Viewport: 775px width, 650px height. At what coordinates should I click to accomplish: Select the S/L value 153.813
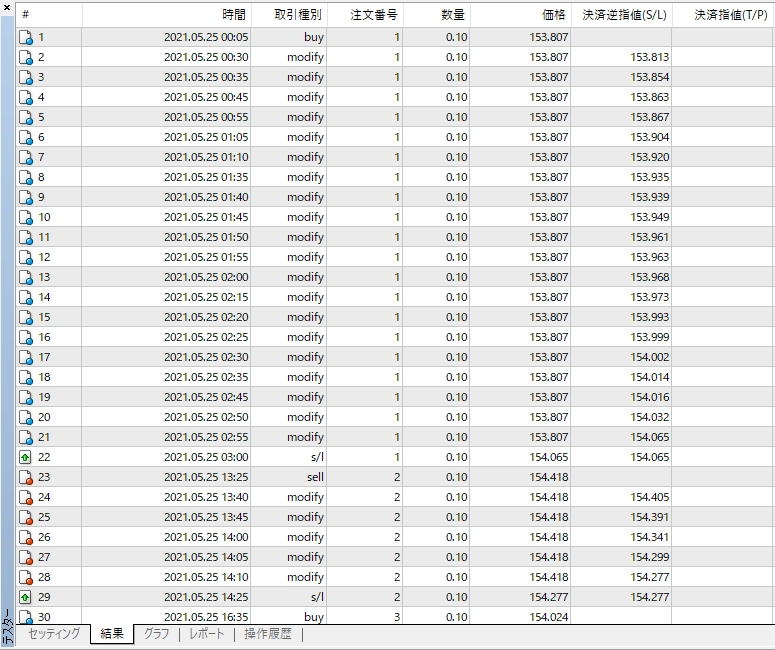tap(649, 57)
